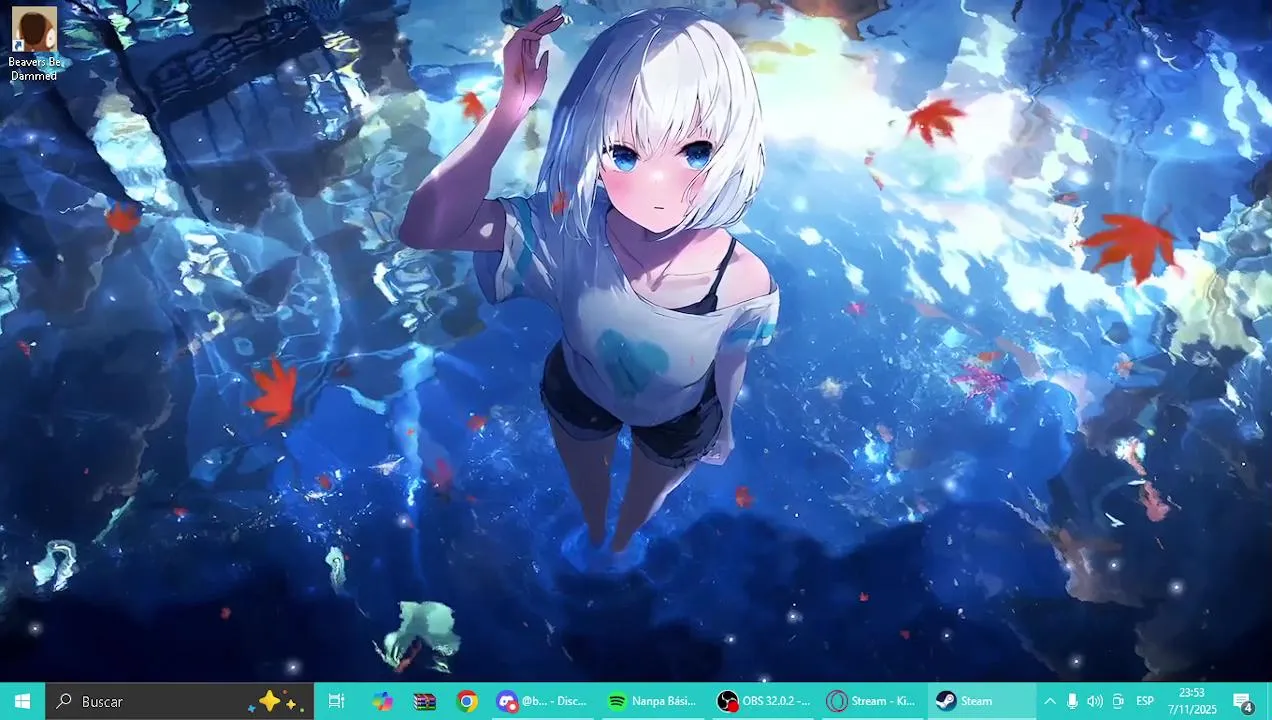Switch to the Steam taskbar window
1272x720 pixels.
point(983,701)
